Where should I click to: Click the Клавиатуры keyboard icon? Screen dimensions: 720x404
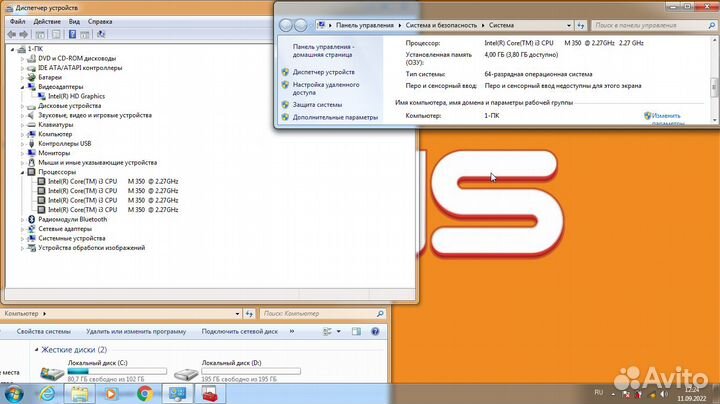point(31,125)
